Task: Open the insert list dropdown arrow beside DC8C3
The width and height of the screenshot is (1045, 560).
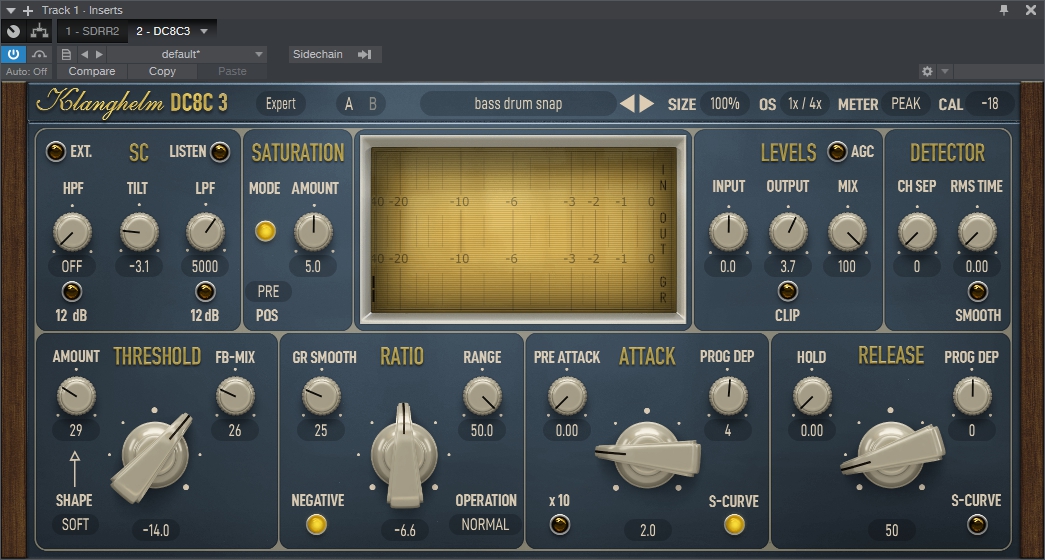Action: click(x=204, y=31)
